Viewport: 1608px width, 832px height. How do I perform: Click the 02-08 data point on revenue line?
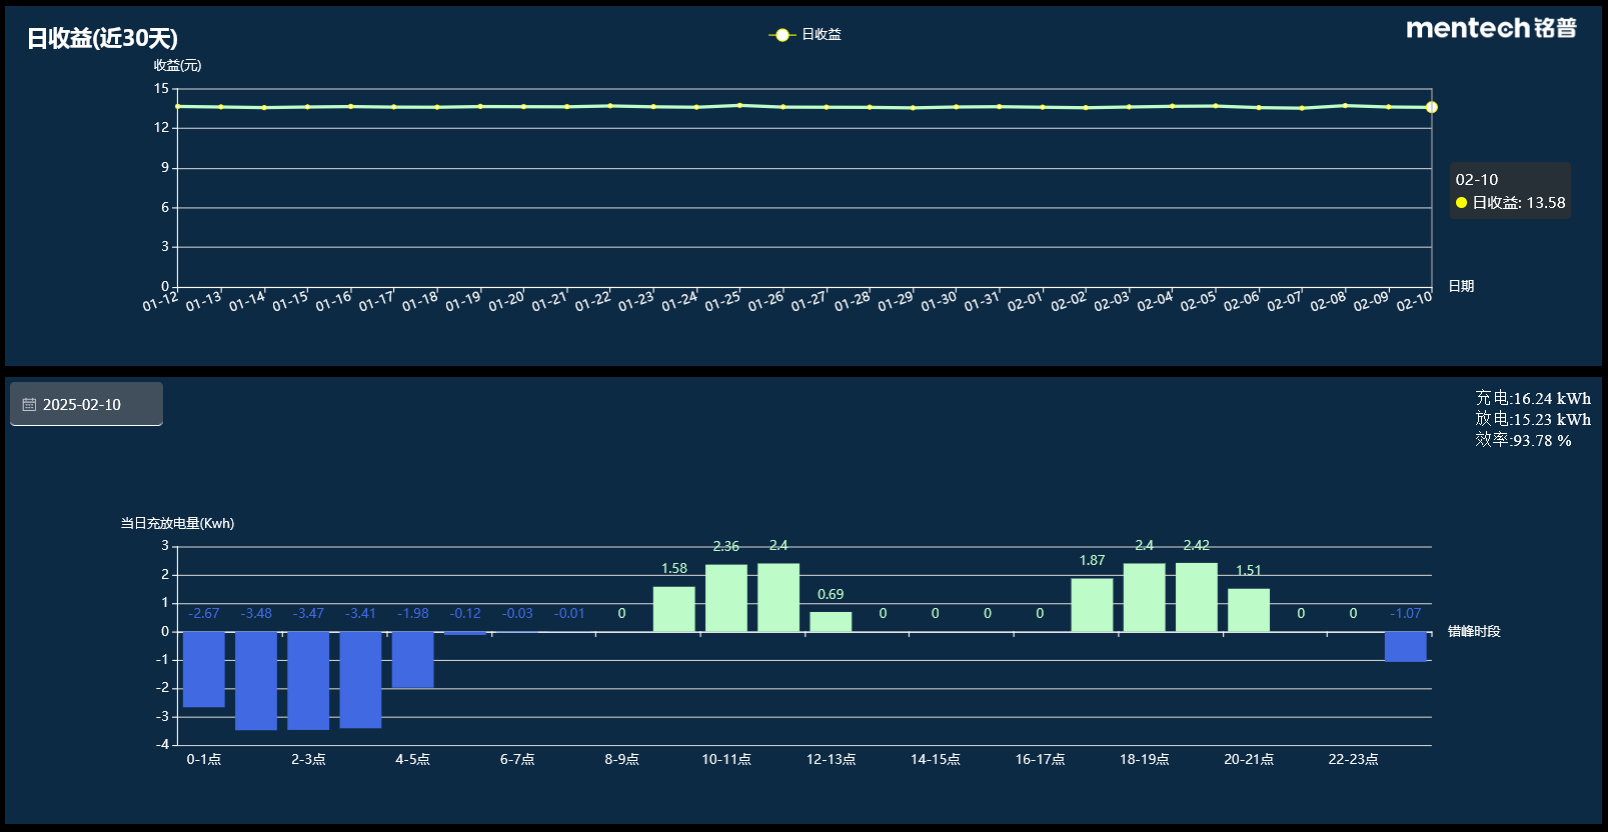(x=1345, y=105)
